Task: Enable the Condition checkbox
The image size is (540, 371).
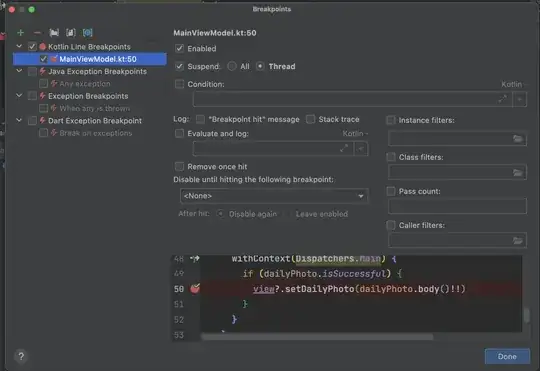Action: click(x=179, y=84)
